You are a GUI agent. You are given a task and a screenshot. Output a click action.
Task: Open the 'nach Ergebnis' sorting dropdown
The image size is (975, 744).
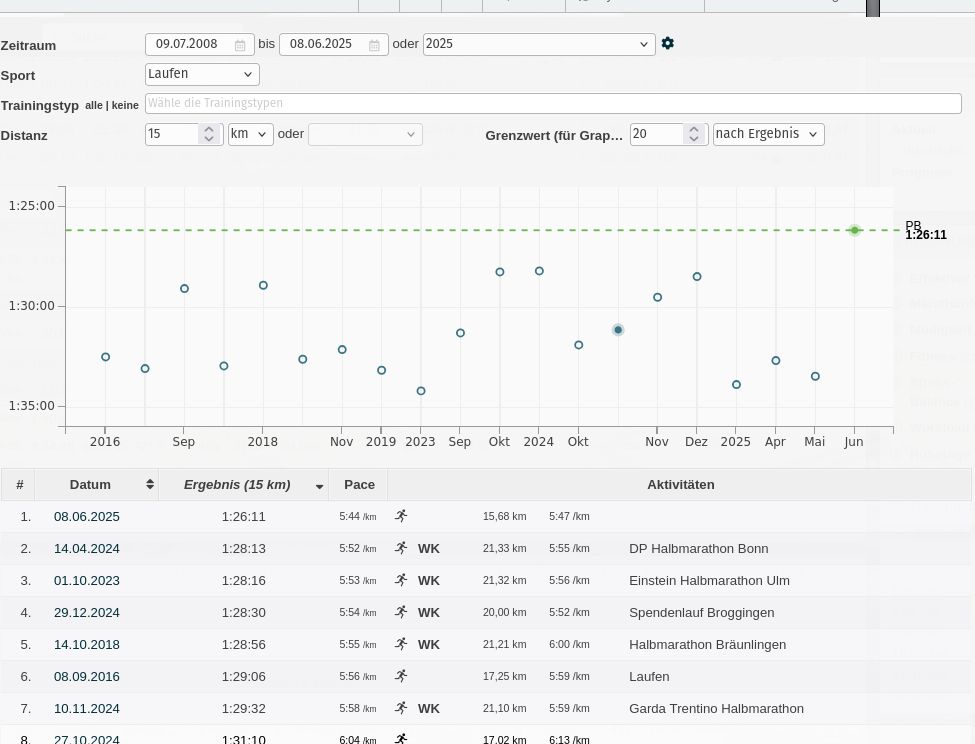(769, 134)
